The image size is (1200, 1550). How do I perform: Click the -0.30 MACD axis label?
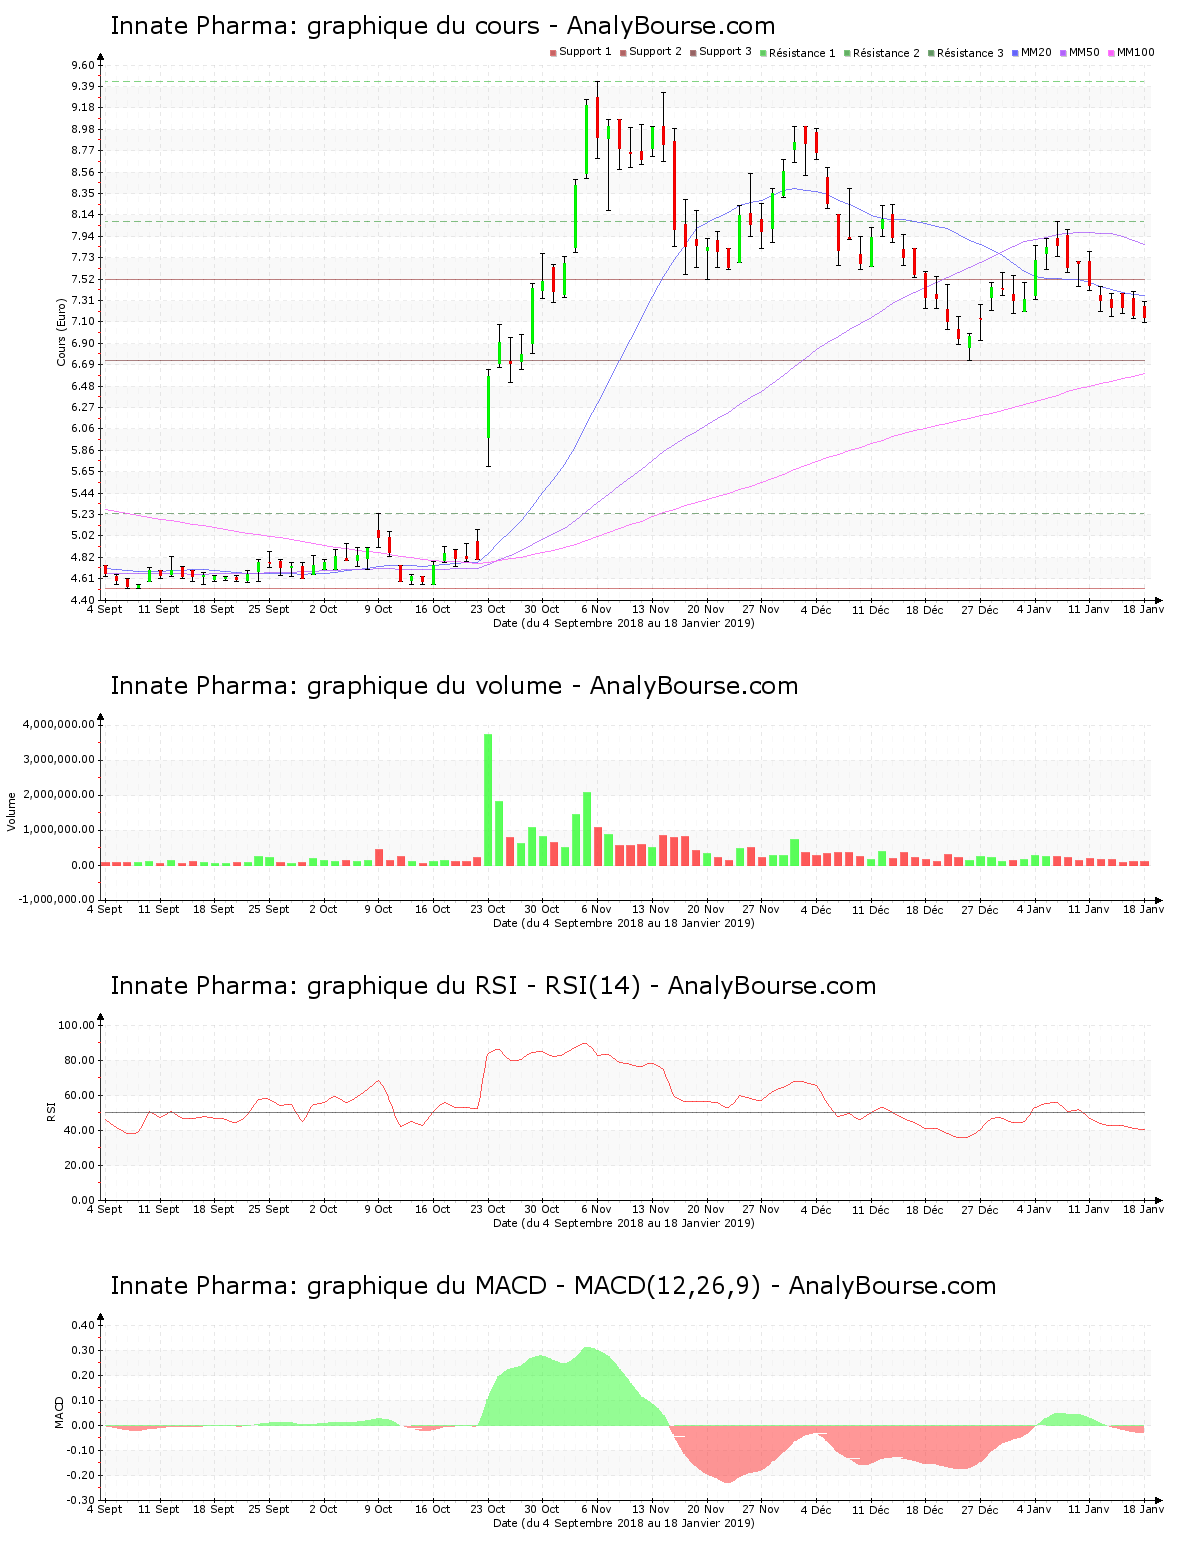pos(81,1500)
